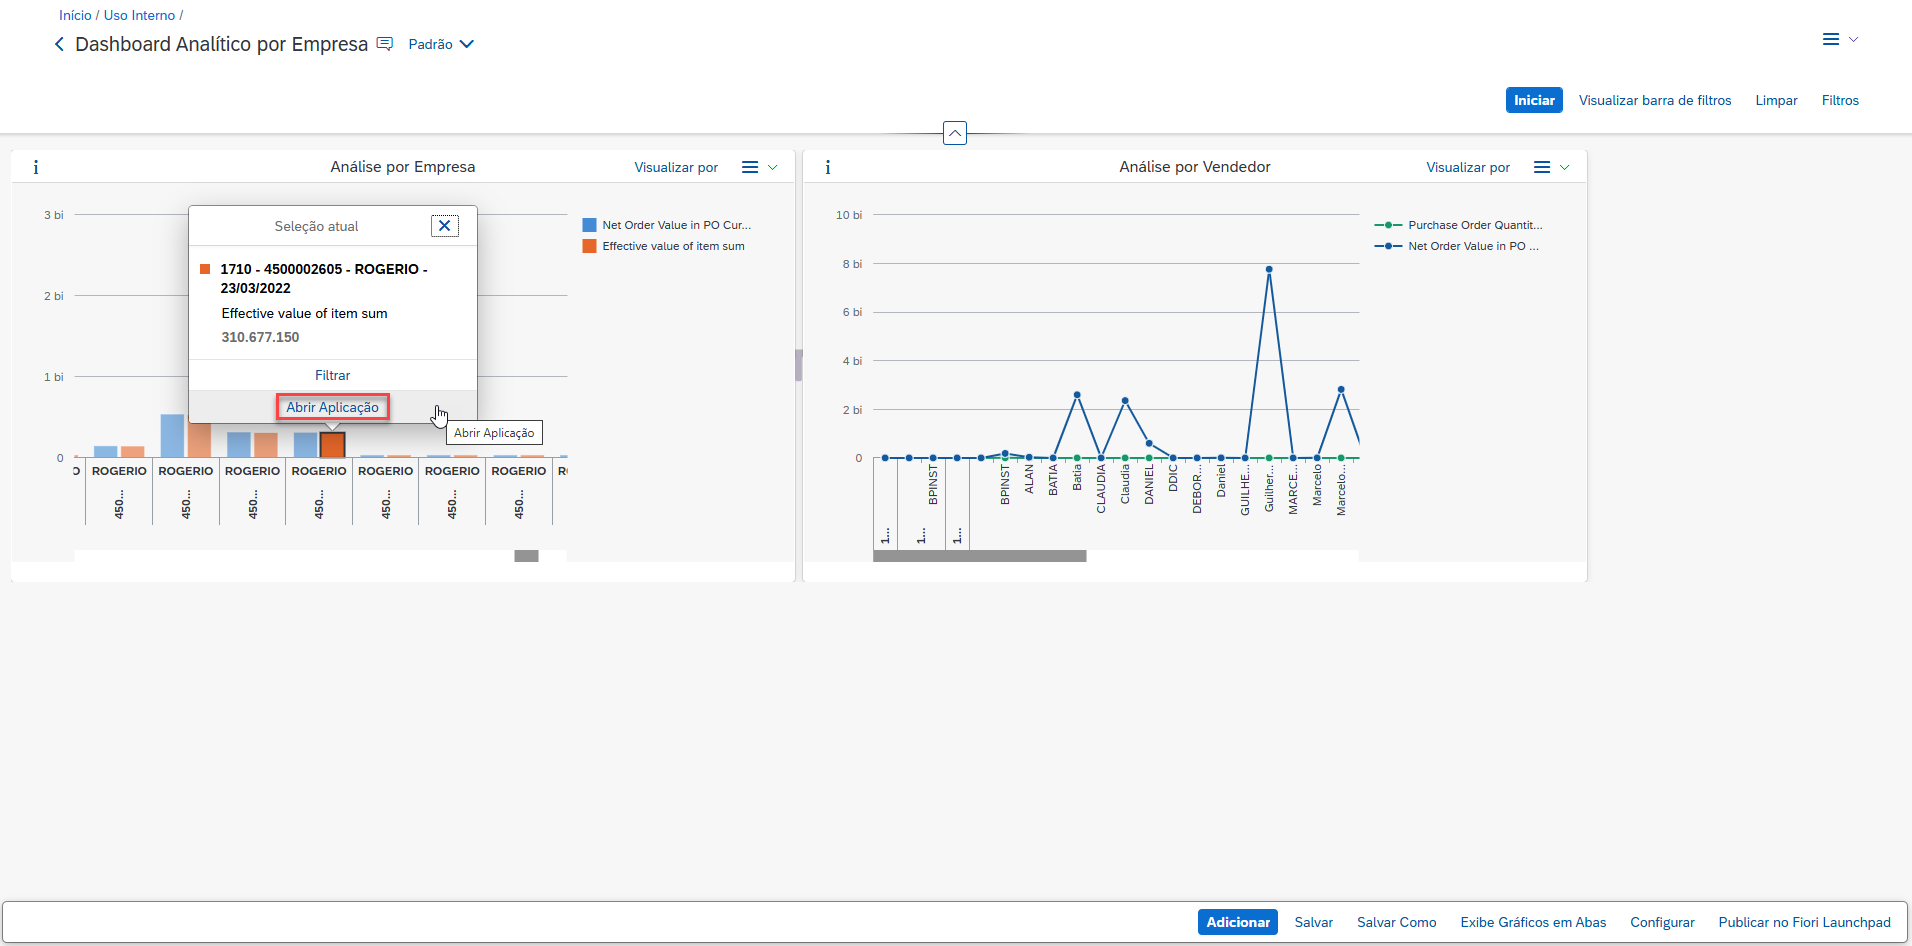This screenshot has width=1912, height=946.
Task: Select Filtrar in the selection popup
Action: (333, 375)
